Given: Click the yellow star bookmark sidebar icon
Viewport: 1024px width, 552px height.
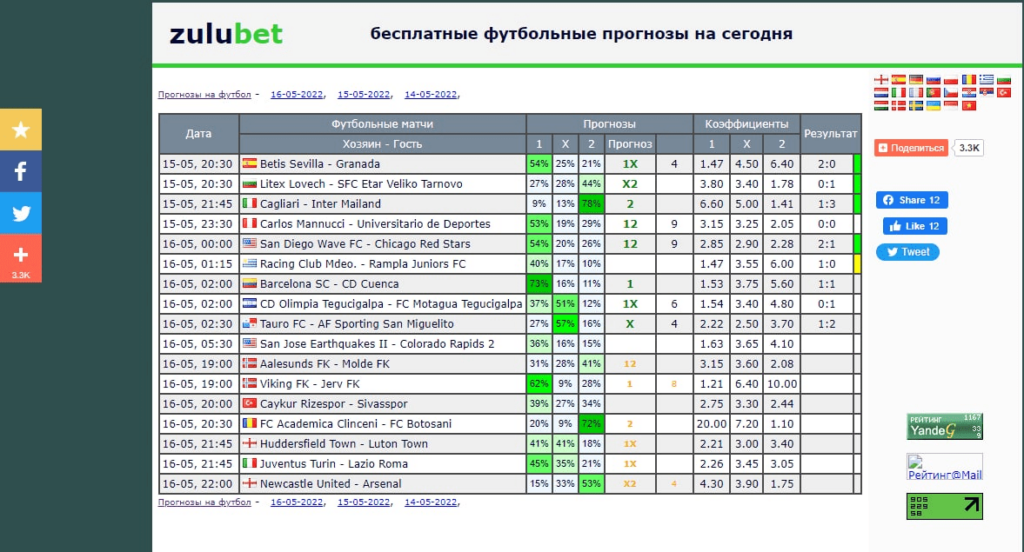Looking at the screenshot, I should coord(21,129).
